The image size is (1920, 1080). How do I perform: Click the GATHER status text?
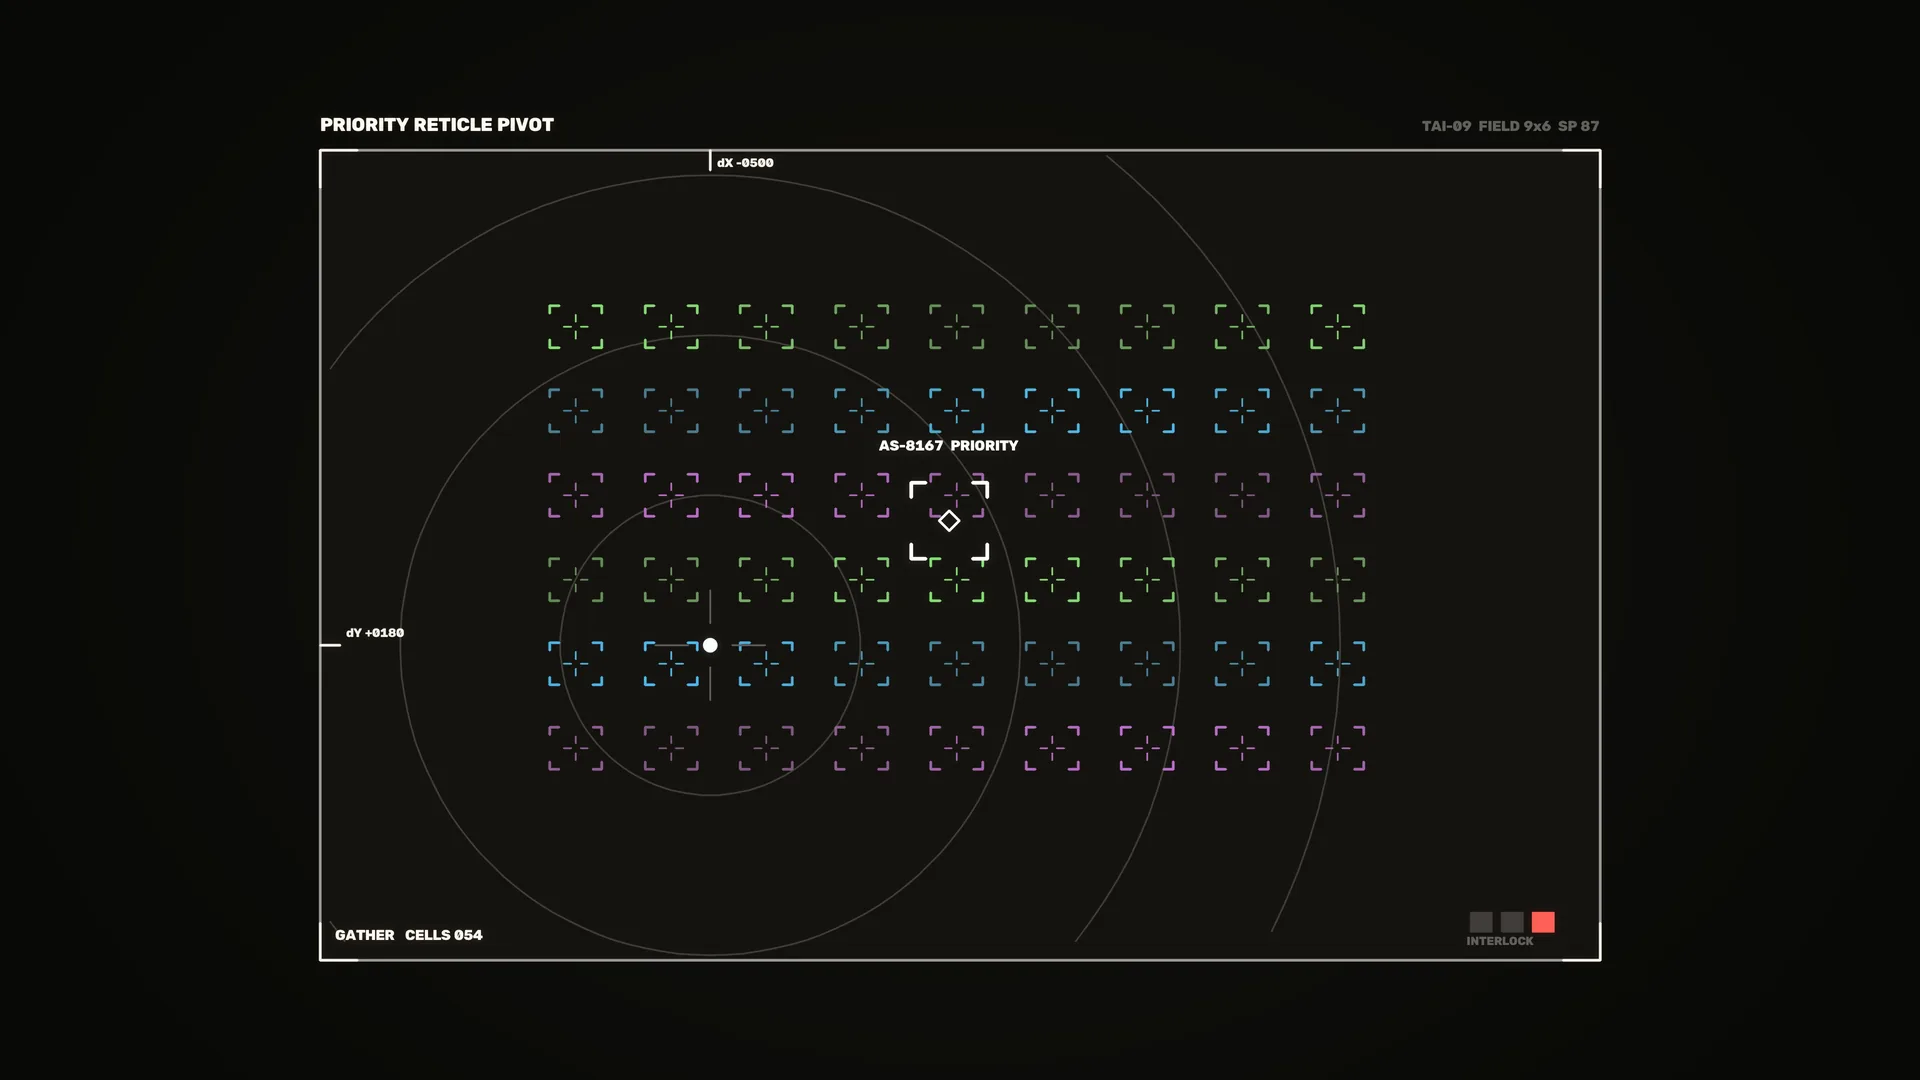tap(364, 934)
